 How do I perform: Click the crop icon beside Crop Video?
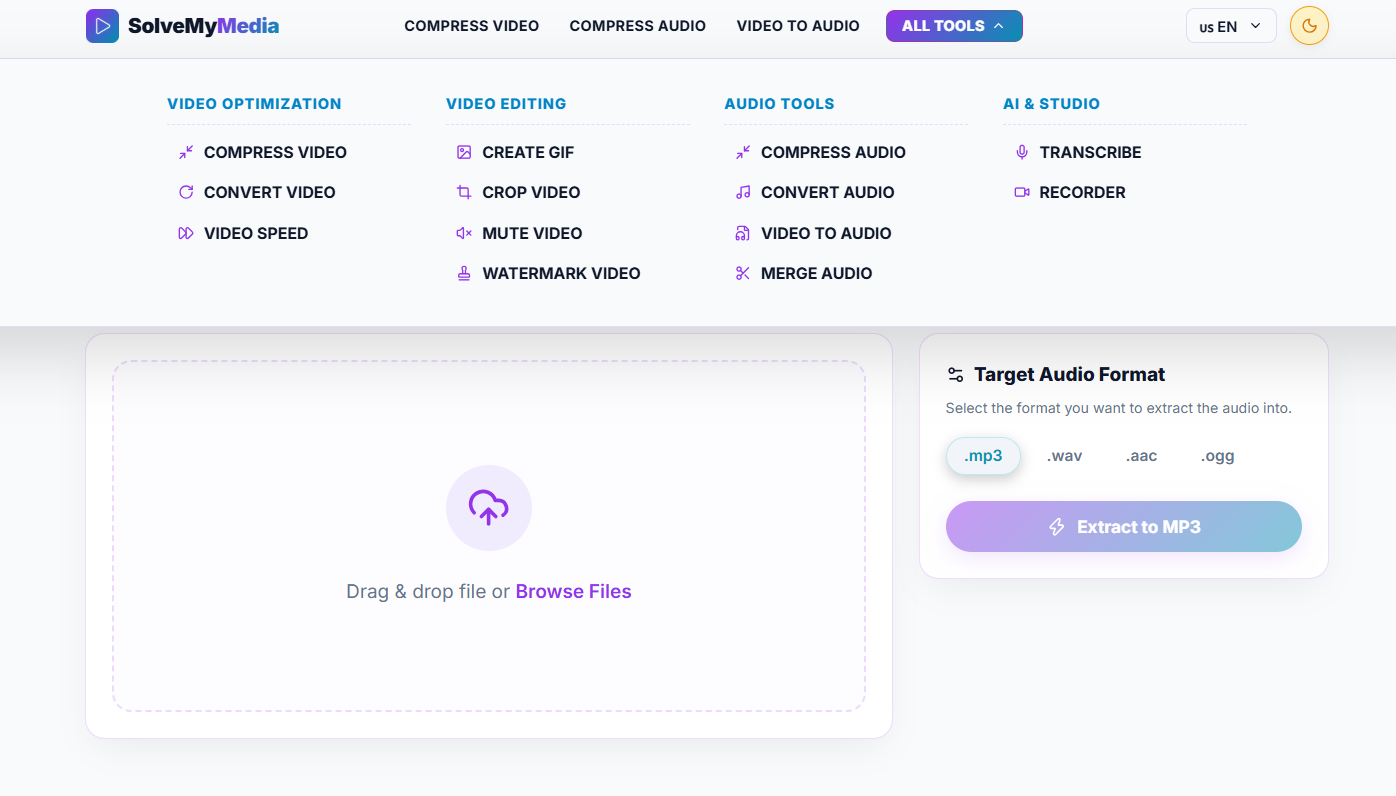(x=464, y=193)
